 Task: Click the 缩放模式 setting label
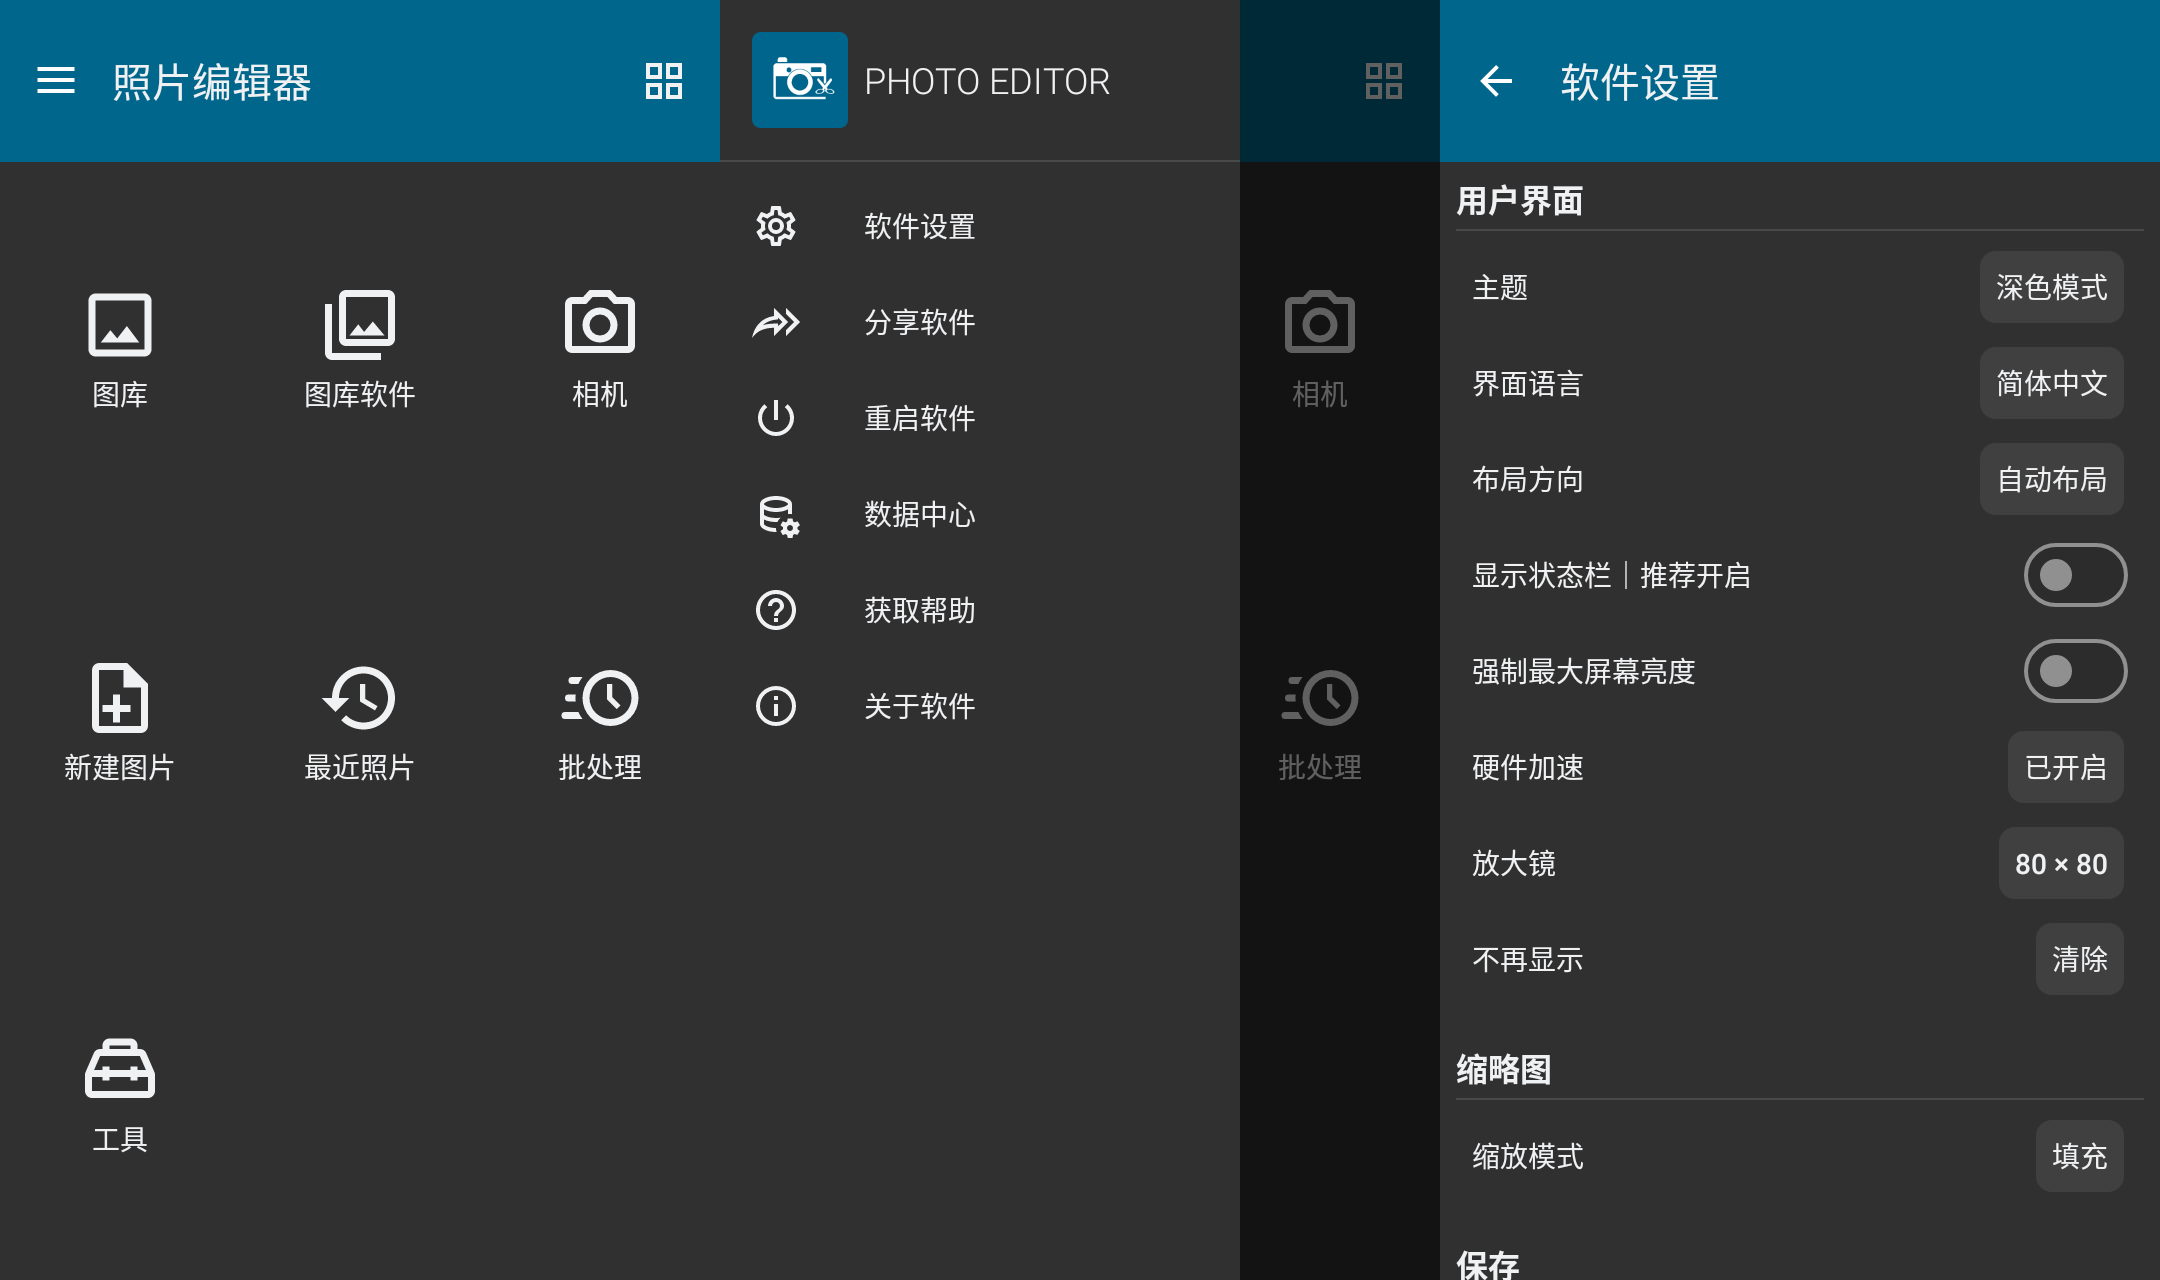(x=1528, y=1157)
